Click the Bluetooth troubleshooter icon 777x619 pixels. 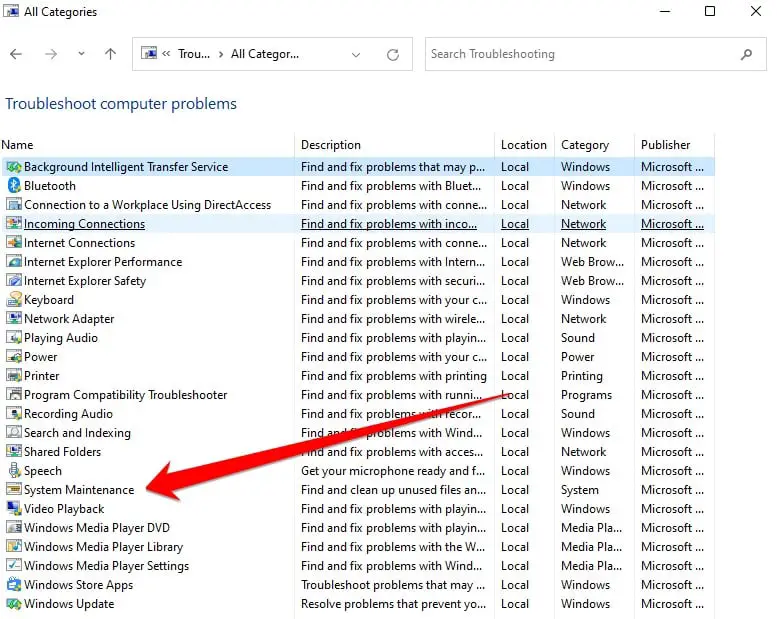point(14,186)
